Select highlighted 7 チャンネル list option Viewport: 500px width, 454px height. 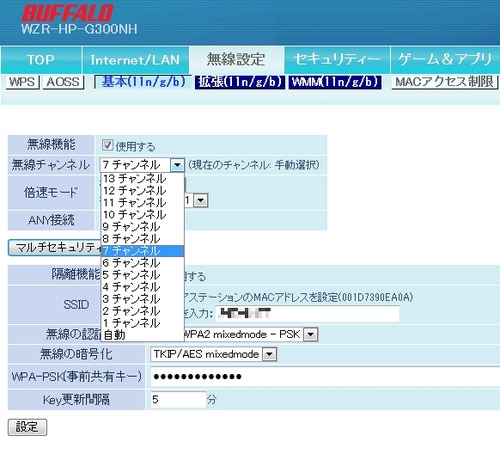(142, 251)
